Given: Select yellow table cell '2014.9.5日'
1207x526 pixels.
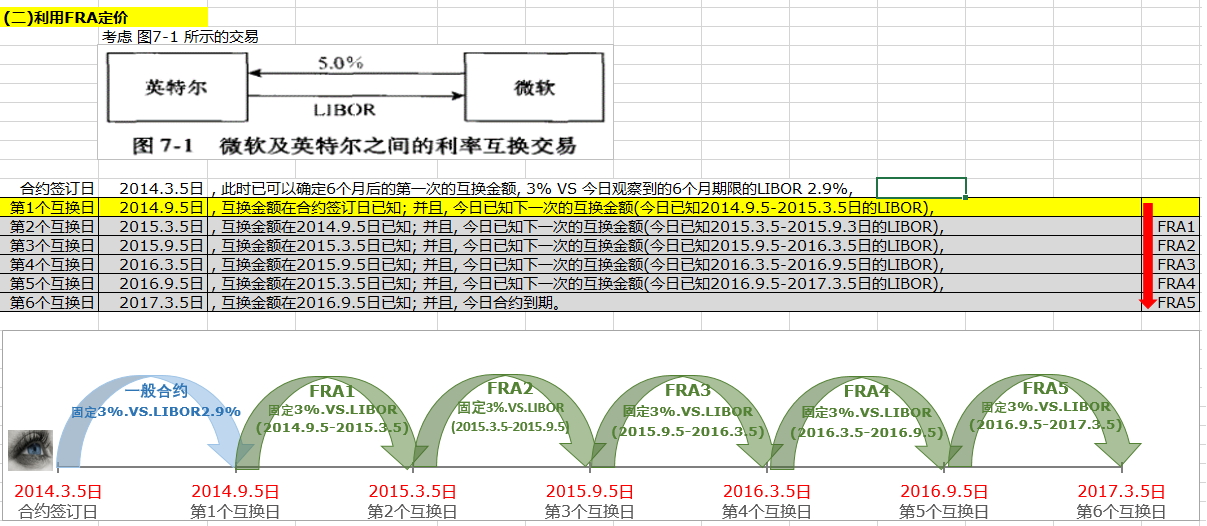Looking at the screenshot, I should pos(153,207).
